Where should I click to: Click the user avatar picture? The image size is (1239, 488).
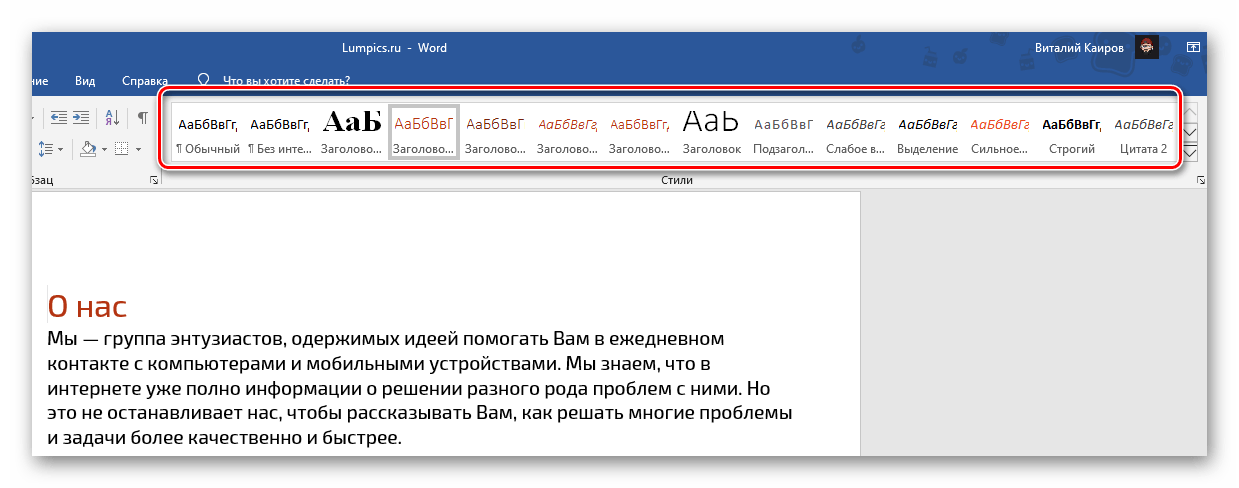click(1148, 47)
